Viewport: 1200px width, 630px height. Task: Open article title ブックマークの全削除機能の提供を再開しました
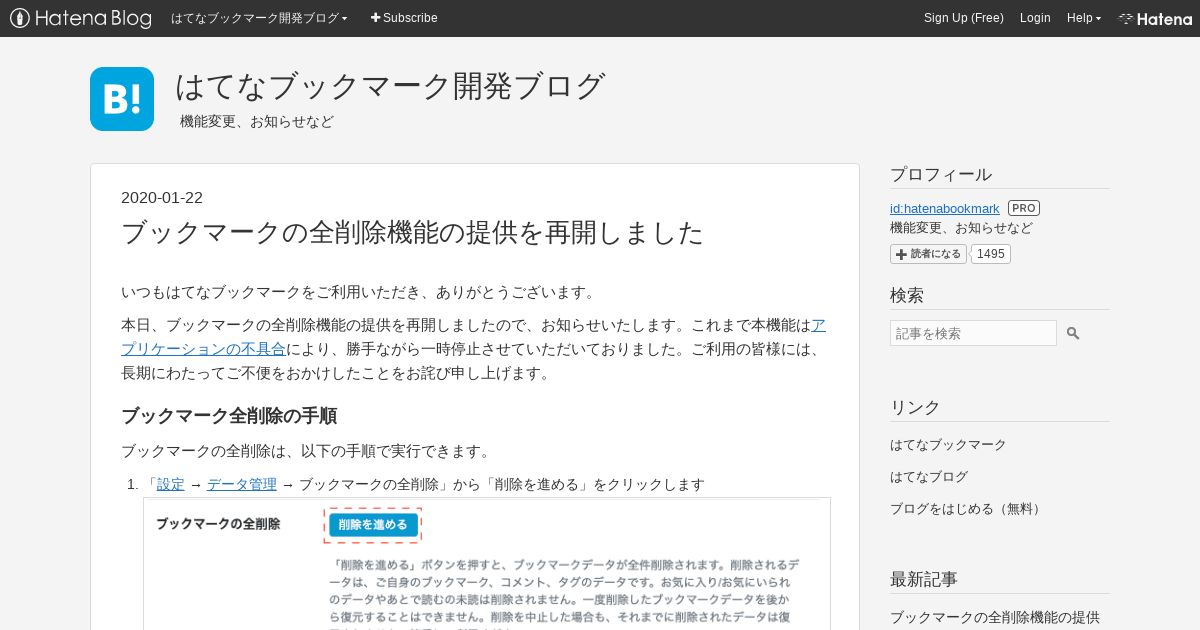(412, 233)
